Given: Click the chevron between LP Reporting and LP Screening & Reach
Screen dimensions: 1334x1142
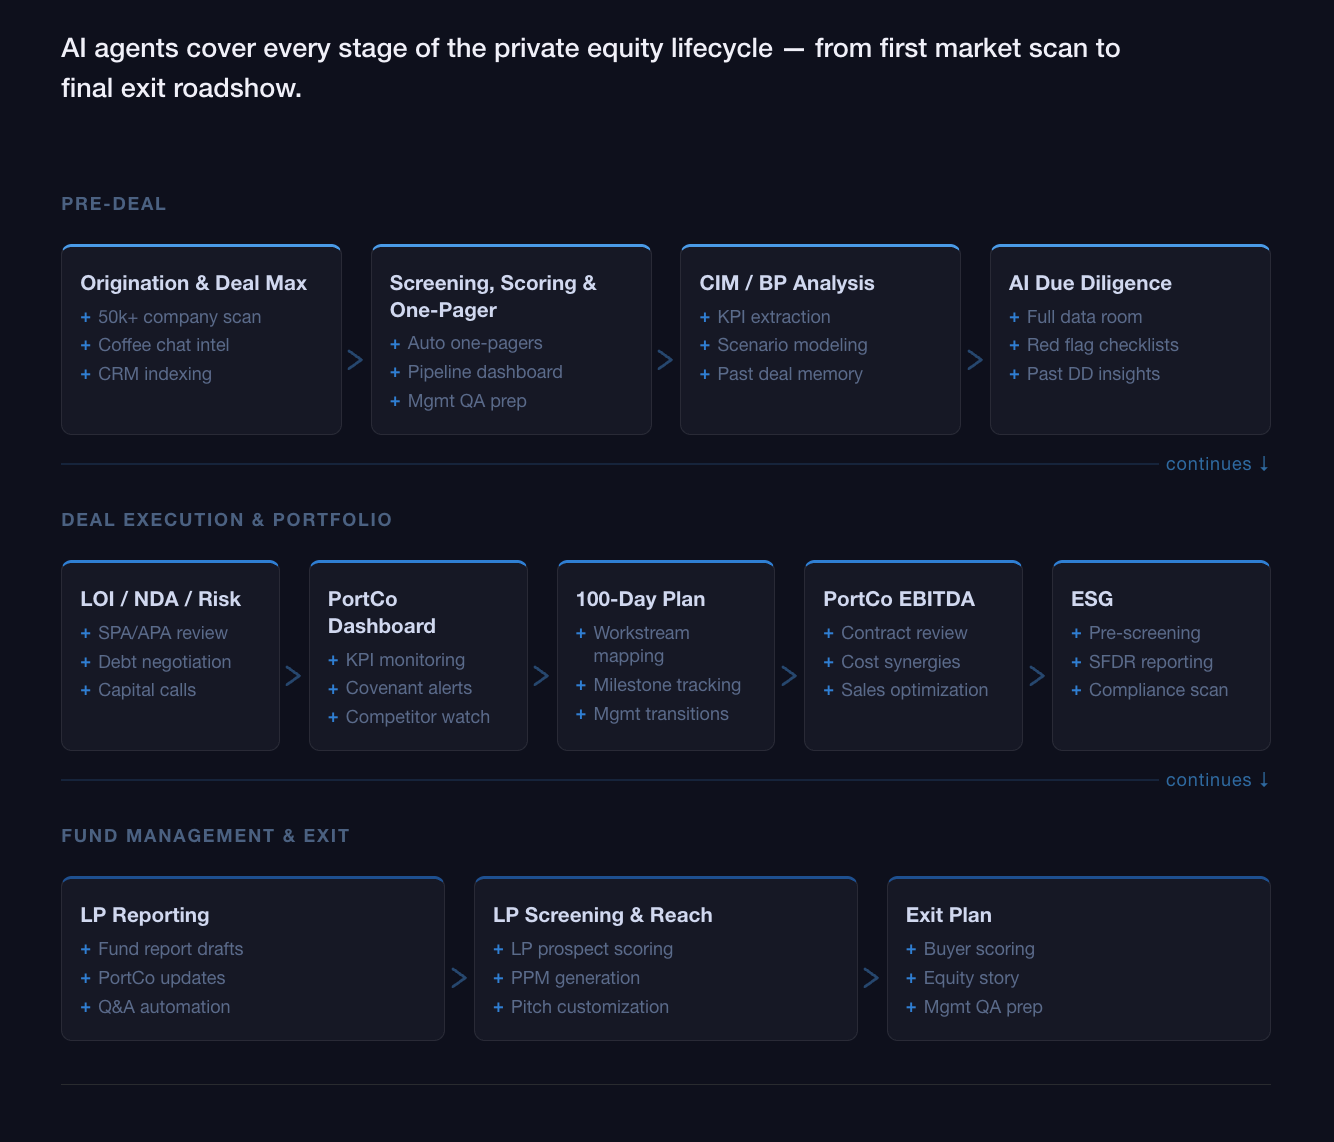Looking at the screenshot, I should click(459, 977).
